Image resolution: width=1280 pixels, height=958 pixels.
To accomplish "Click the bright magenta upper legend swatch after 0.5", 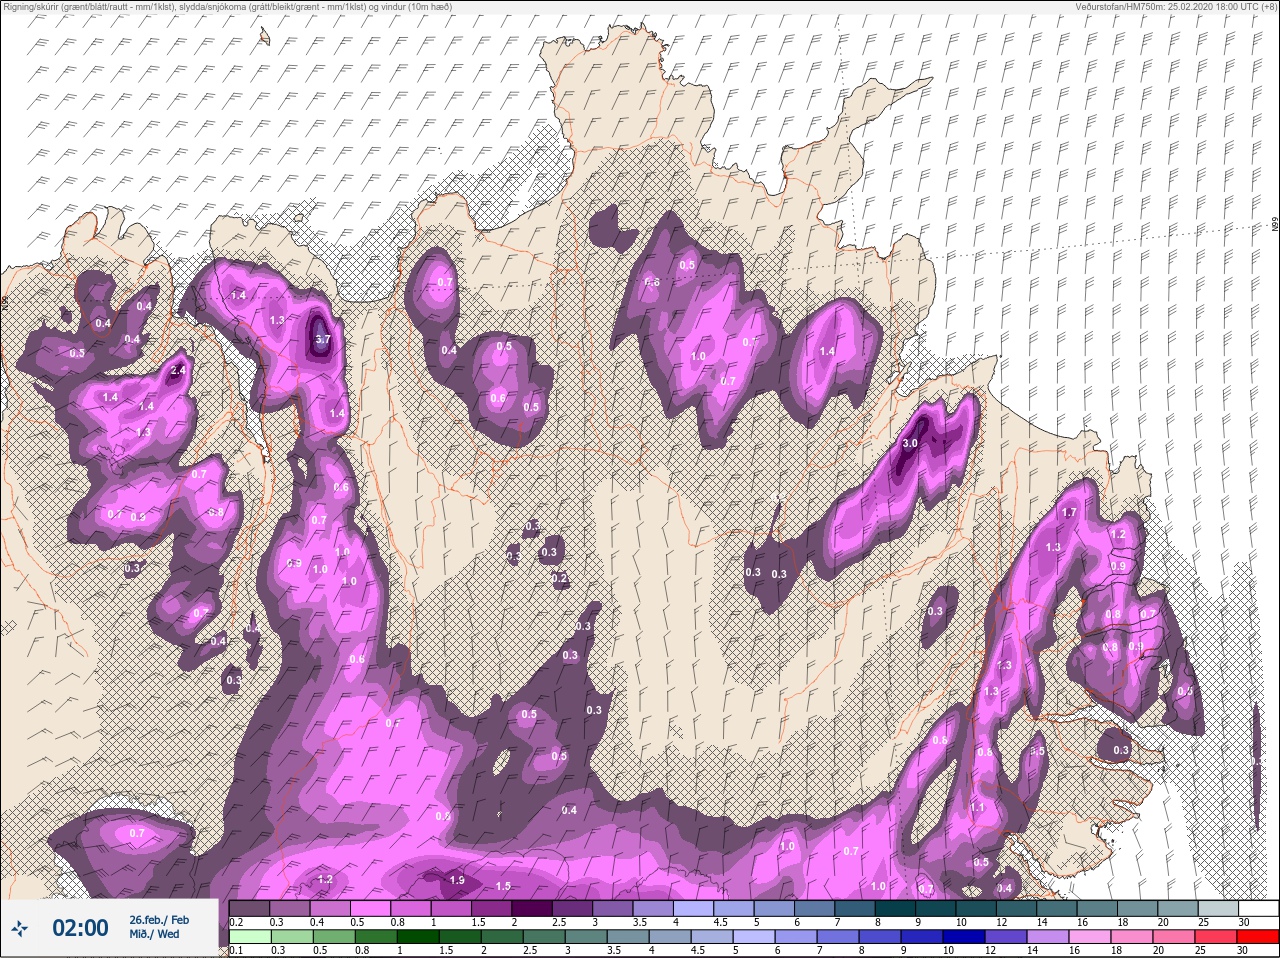I will pyautogui.click(x=370, y=908).
